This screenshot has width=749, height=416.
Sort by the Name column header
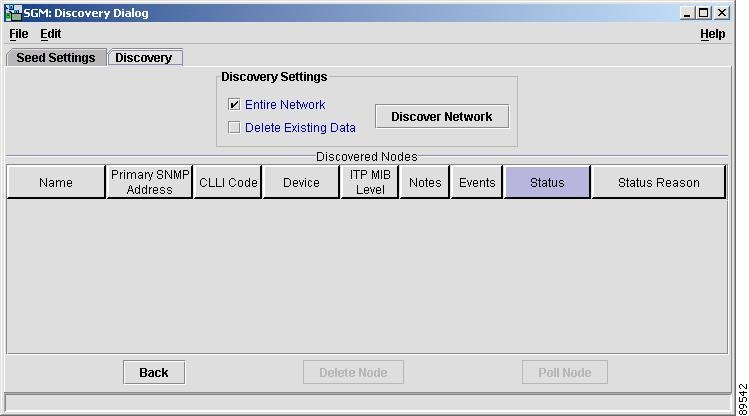coord(56,182)
